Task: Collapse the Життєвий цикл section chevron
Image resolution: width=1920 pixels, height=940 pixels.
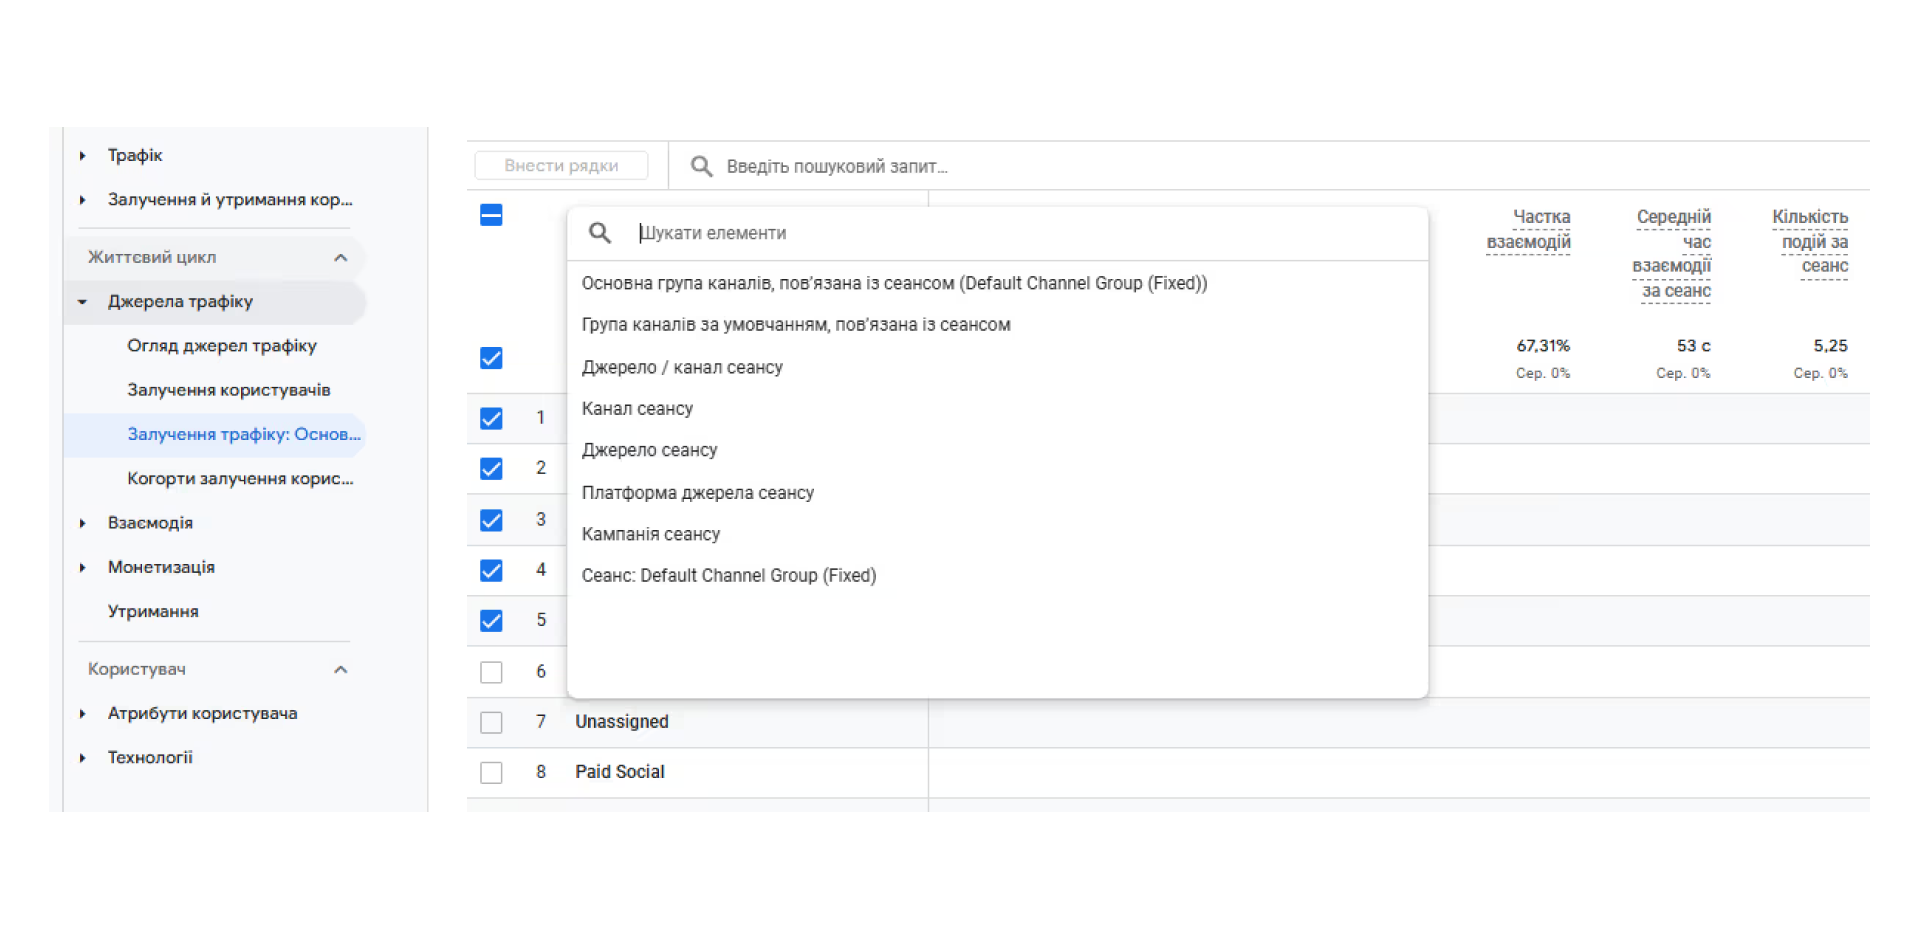Action: [340, 258]
